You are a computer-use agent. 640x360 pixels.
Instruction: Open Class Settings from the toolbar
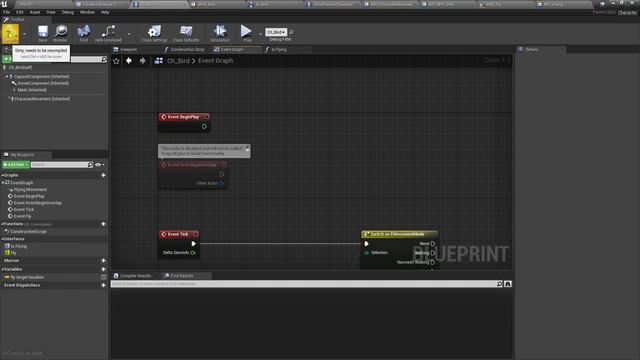pyautogui.click(x=154, y=33)
